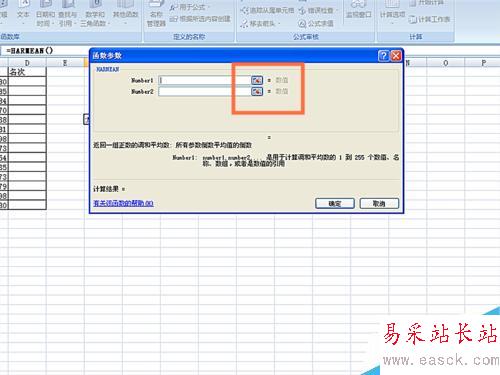
Task: Click inside the Number1 input field
Action: (x=204, y=80)
